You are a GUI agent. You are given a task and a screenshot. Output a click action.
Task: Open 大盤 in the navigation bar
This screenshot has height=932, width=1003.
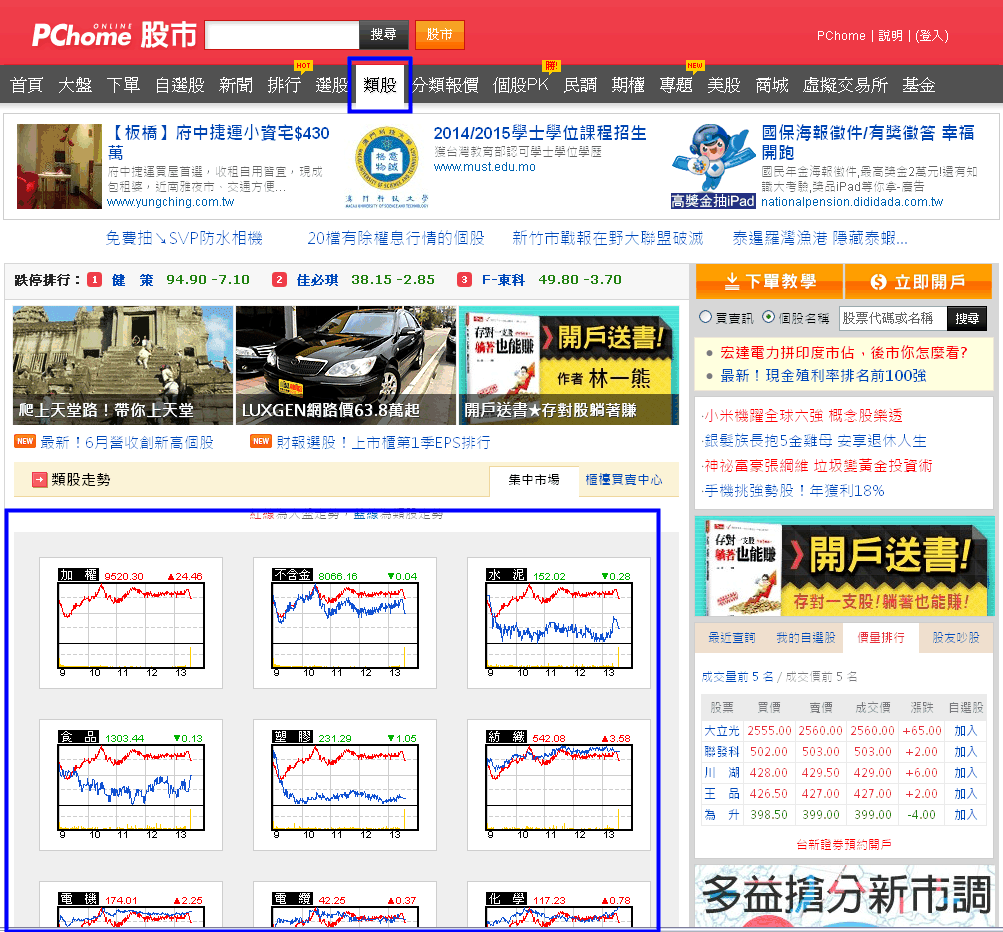(x=75, y=84)
